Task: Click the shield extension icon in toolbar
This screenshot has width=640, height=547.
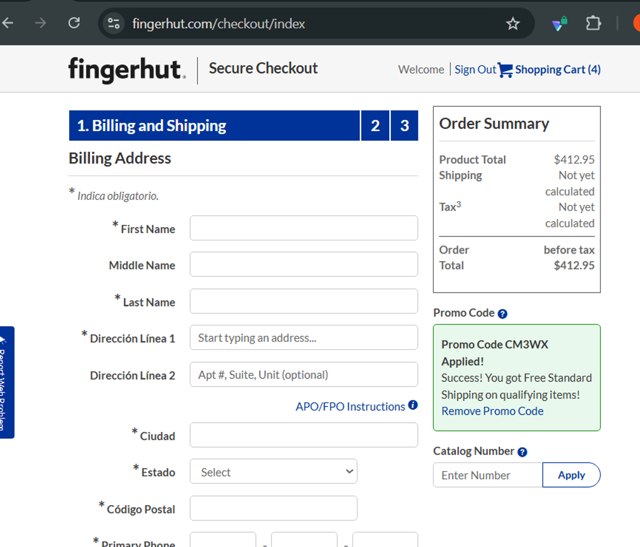Action: click(x=560, y=24)
